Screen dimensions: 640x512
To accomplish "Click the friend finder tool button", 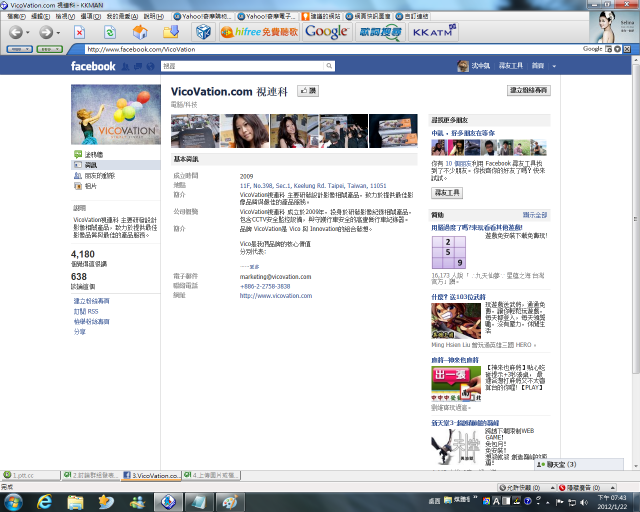I will coord(447,193).
